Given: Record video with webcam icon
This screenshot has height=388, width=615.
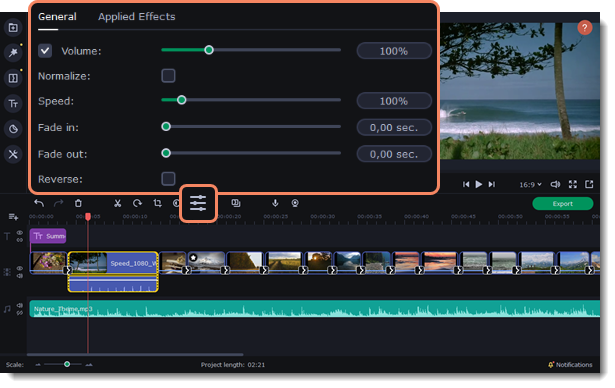Looking at the screenshot, I should (x=295, y=203).
